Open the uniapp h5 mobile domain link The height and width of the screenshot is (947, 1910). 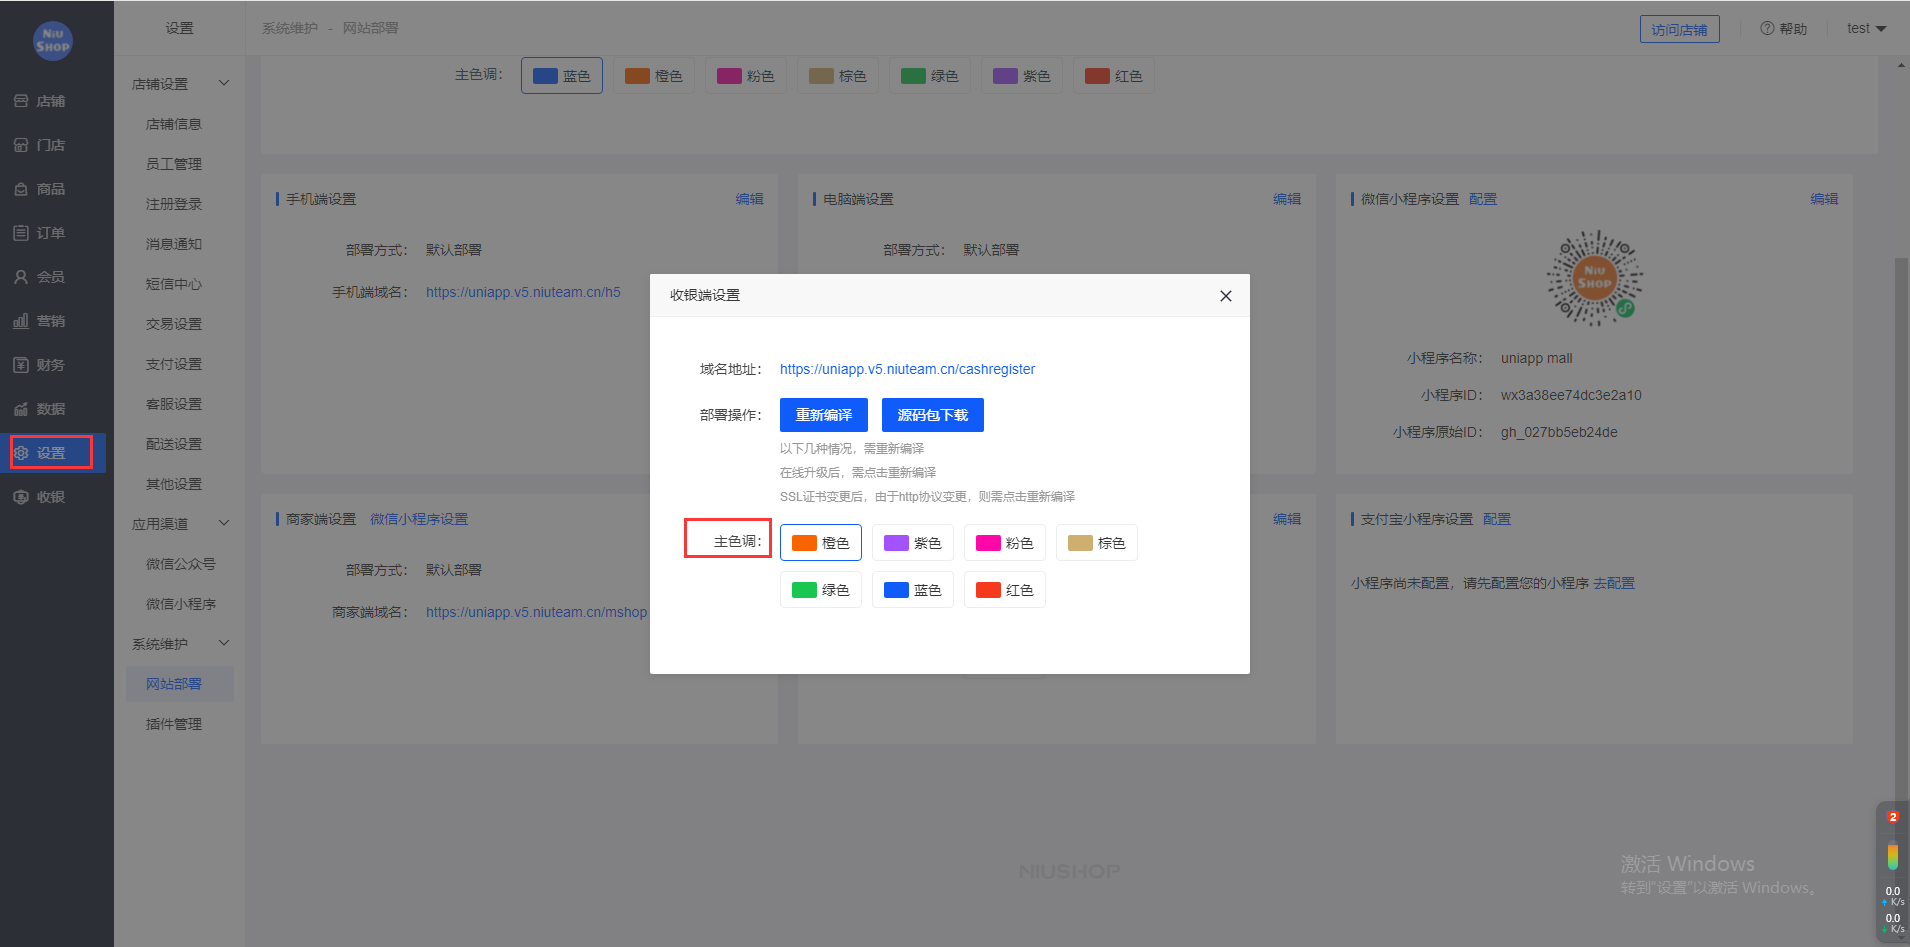[x=523, y=292]
